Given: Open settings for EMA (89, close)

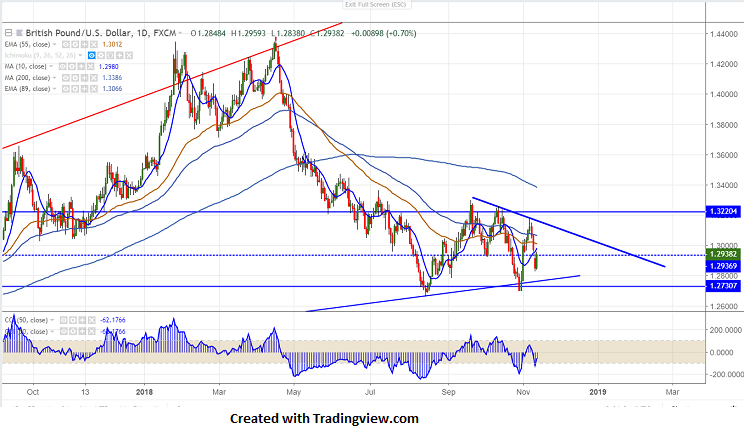Looking at the screenshot, I should (x=75, y=89).
